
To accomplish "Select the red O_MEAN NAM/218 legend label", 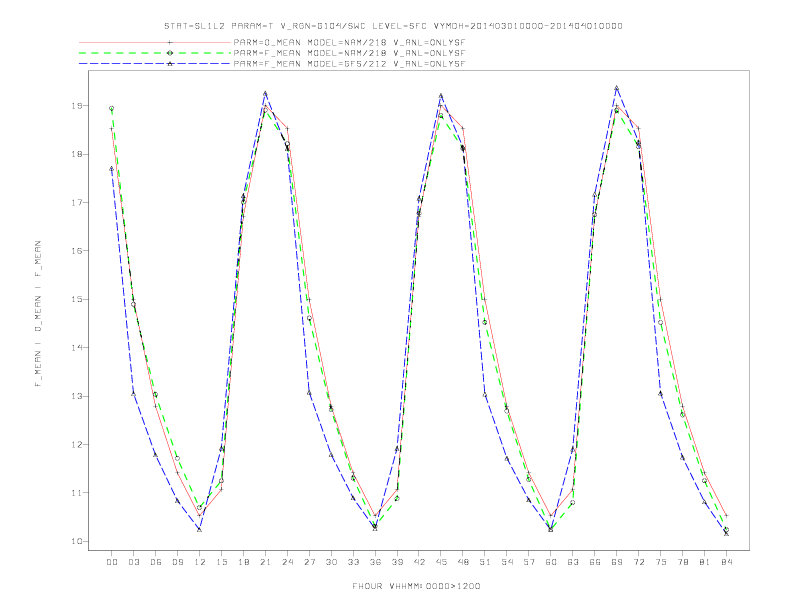I will coord(349,42).
